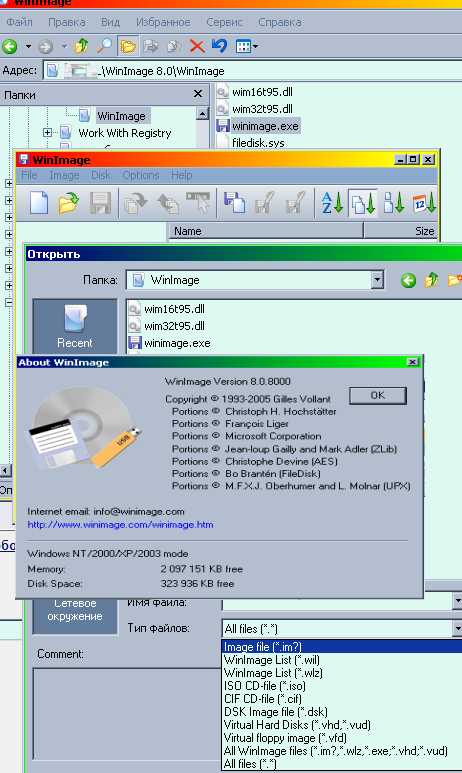Click Size column header in WinImage
This screenshot has height=773, width=462.
[400, 231]
